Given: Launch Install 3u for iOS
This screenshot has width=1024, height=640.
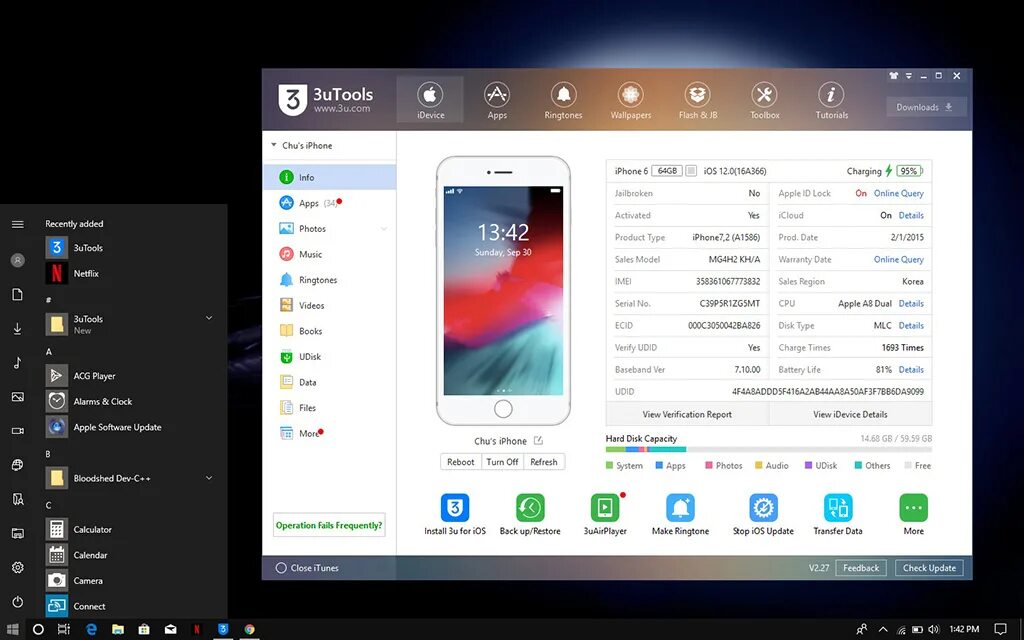Looking at the screenshot, I should coord(455,515).
